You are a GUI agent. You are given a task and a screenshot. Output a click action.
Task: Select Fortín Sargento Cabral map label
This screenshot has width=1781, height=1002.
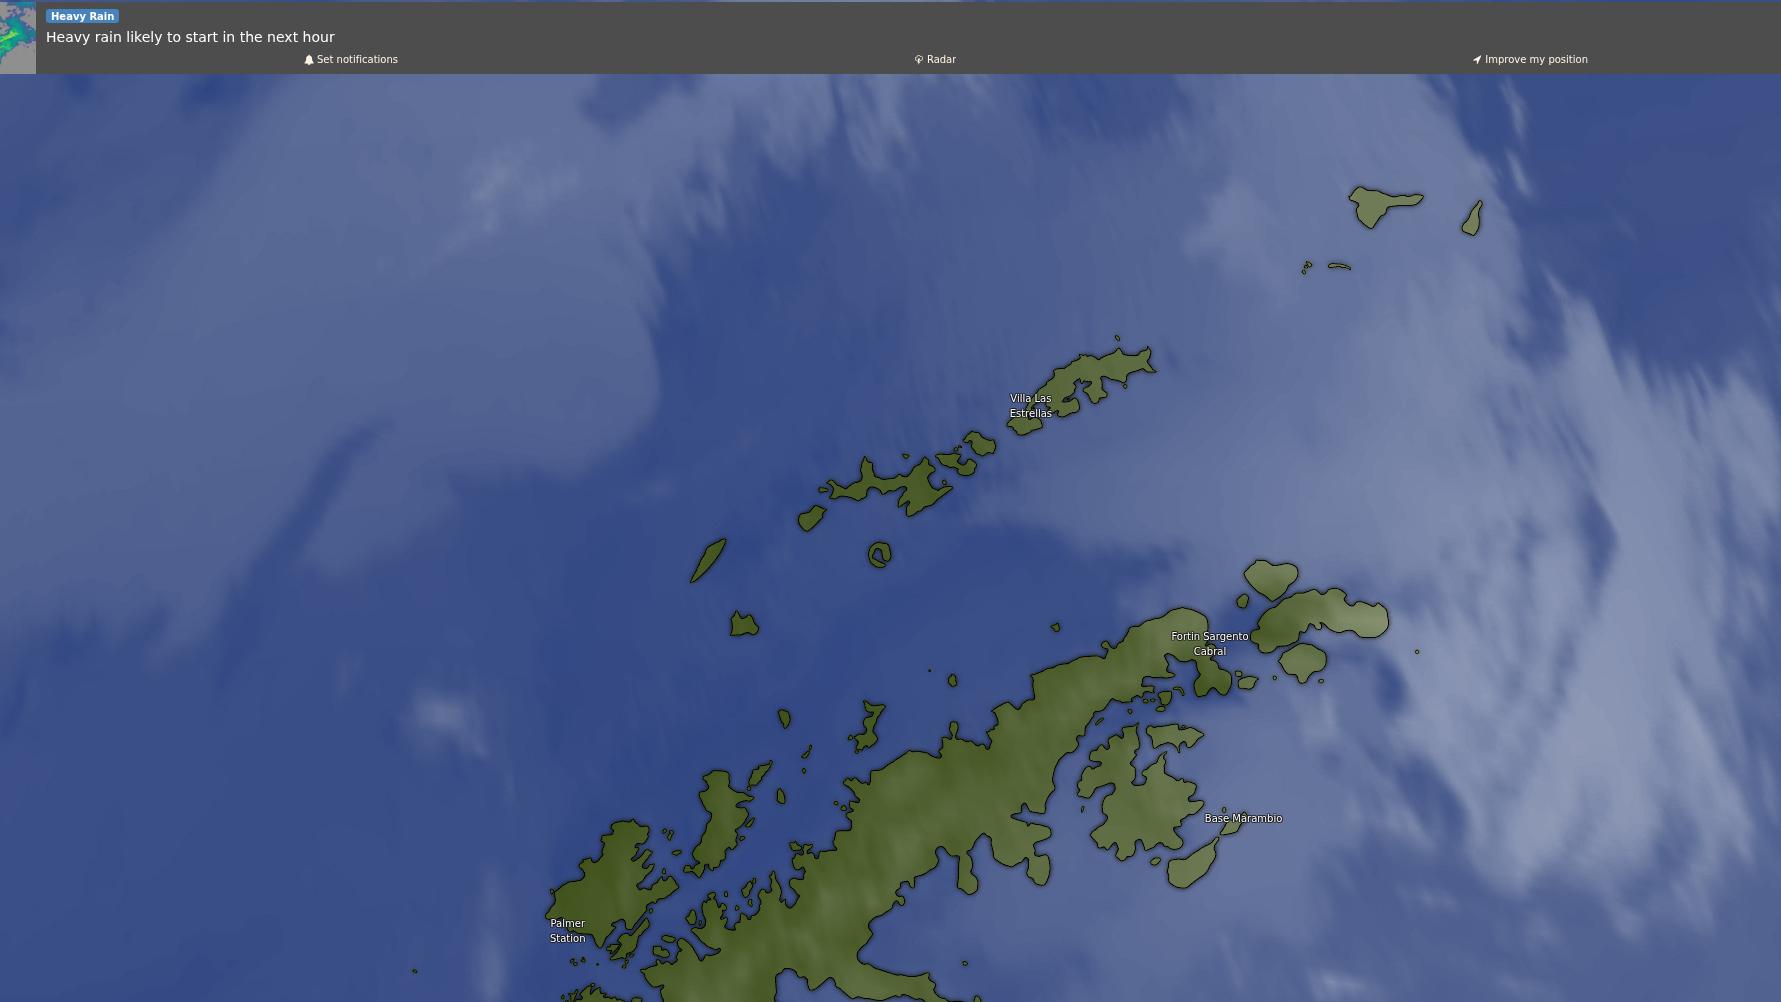click(1209, 644)
